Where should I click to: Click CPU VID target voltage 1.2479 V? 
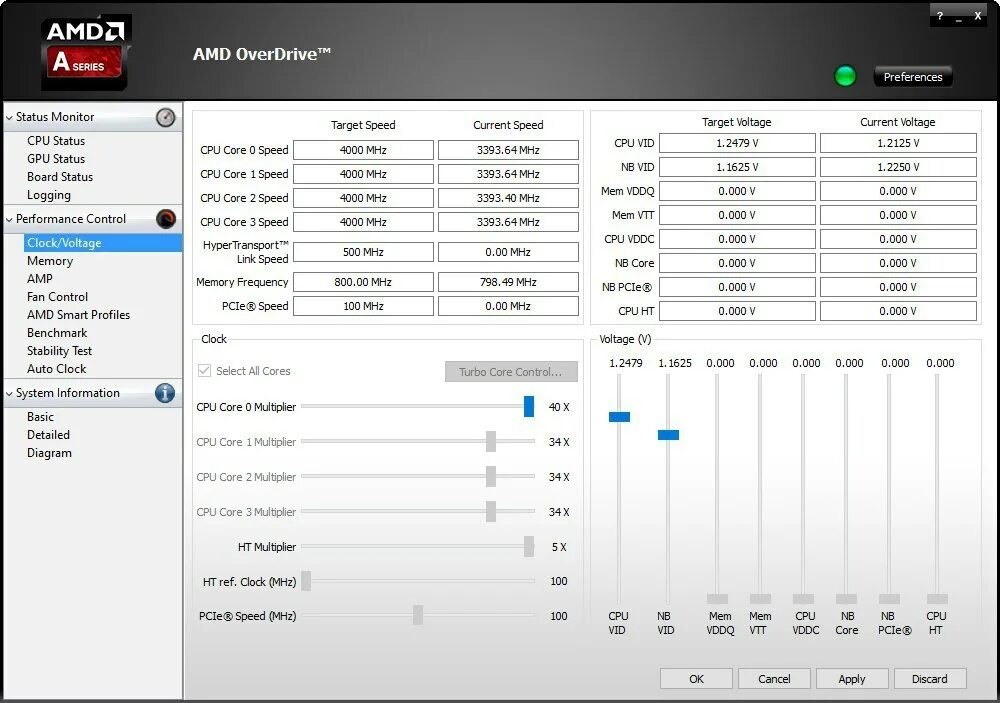click(737, 143)
